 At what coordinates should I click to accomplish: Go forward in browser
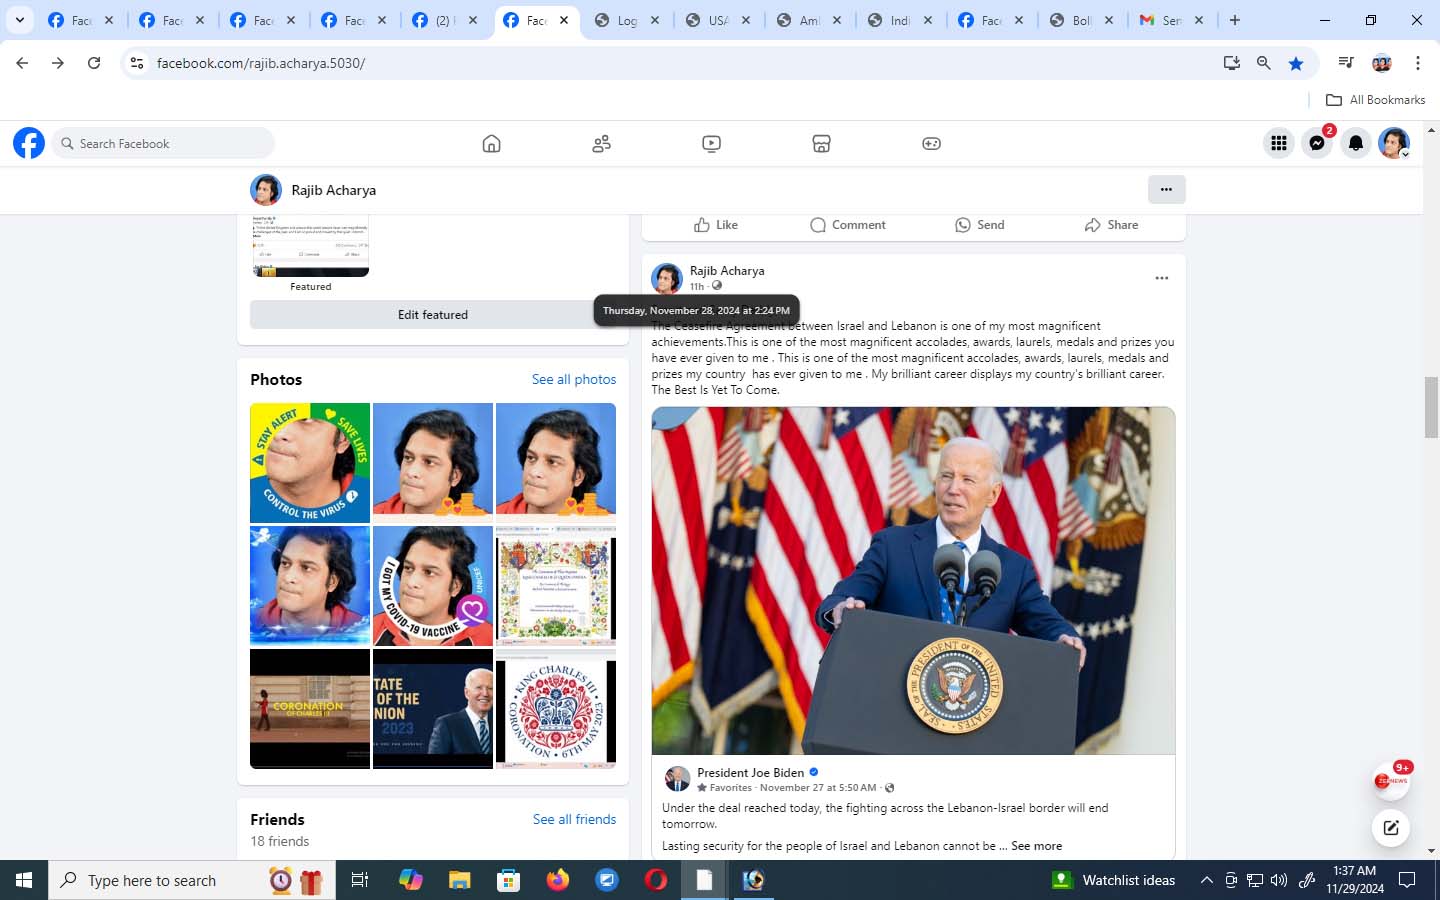tap(58, 63)
